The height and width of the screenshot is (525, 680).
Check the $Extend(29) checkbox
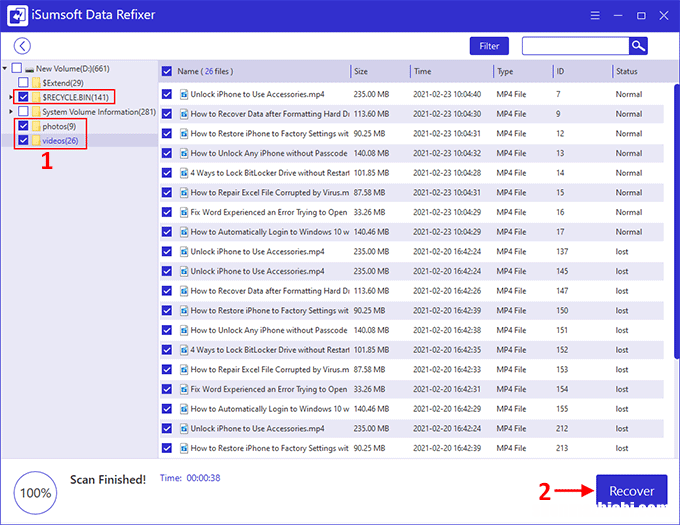click(23, 82)
